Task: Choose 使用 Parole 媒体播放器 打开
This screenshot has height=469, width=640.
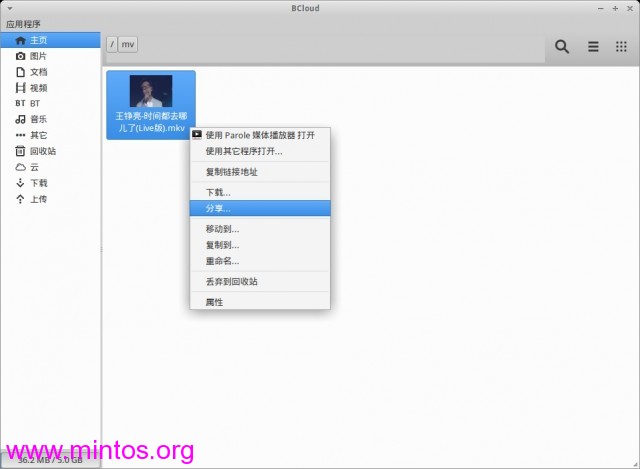Action: tap(260, 135)
